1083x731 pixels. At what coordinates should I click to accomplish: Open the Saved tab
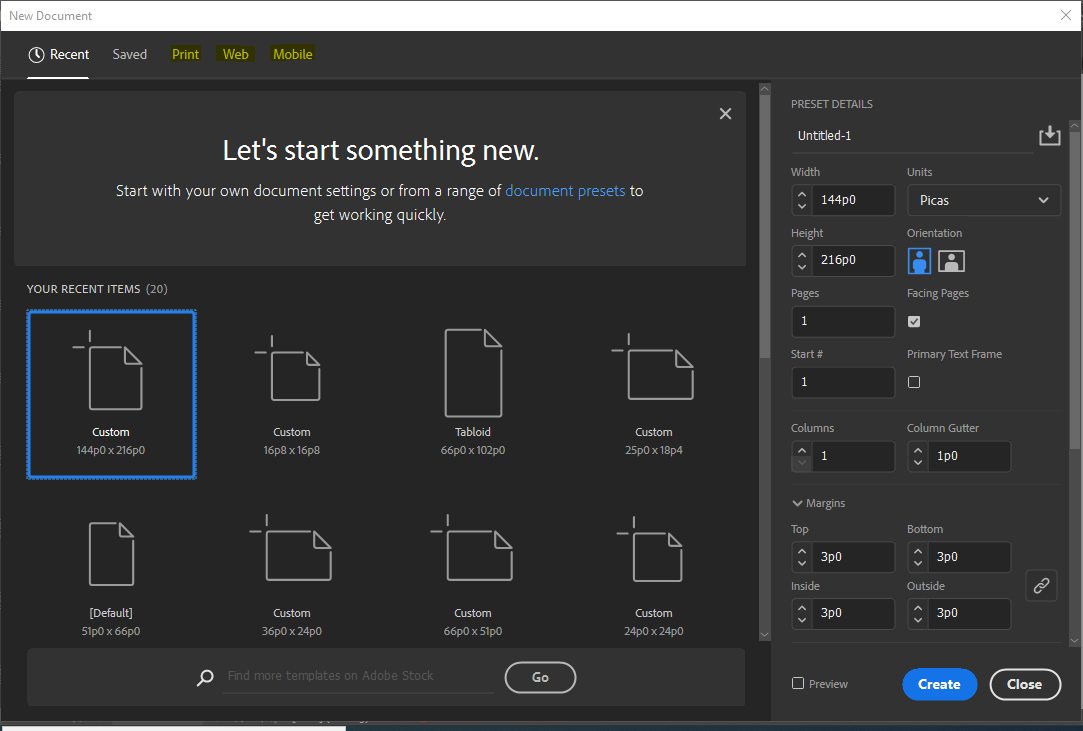130,54
